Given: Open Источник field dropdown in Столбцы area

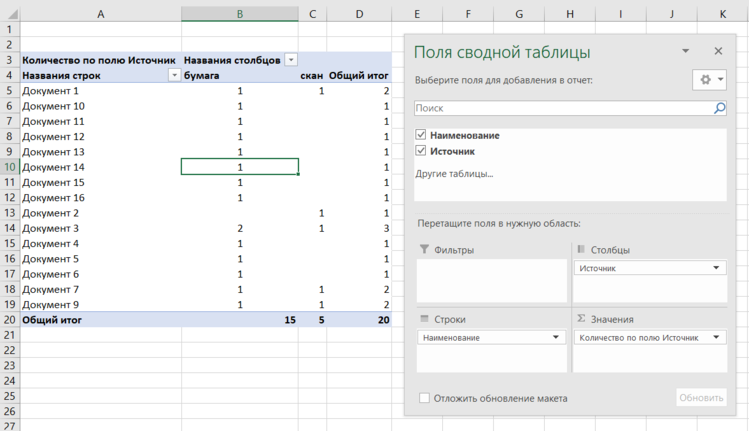Looking at the screenshot, I should (x=716, y=268).
